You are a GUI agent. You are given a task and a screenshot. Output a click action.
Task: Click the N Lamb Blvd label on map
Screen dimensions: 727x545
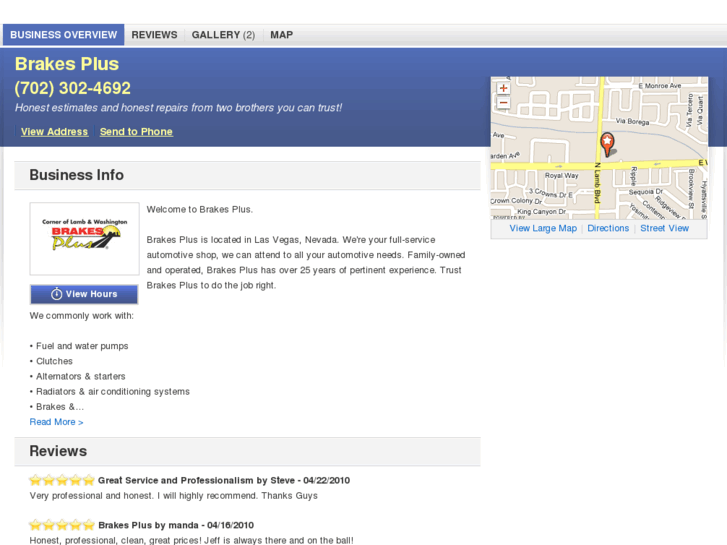(x=597, y=183)
